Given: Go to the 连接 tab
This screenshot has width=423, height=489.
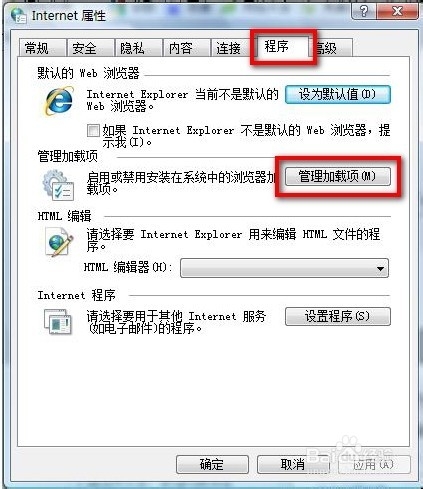Looking at the screenshot, I should pyautogui.click(x=231, y=48).
